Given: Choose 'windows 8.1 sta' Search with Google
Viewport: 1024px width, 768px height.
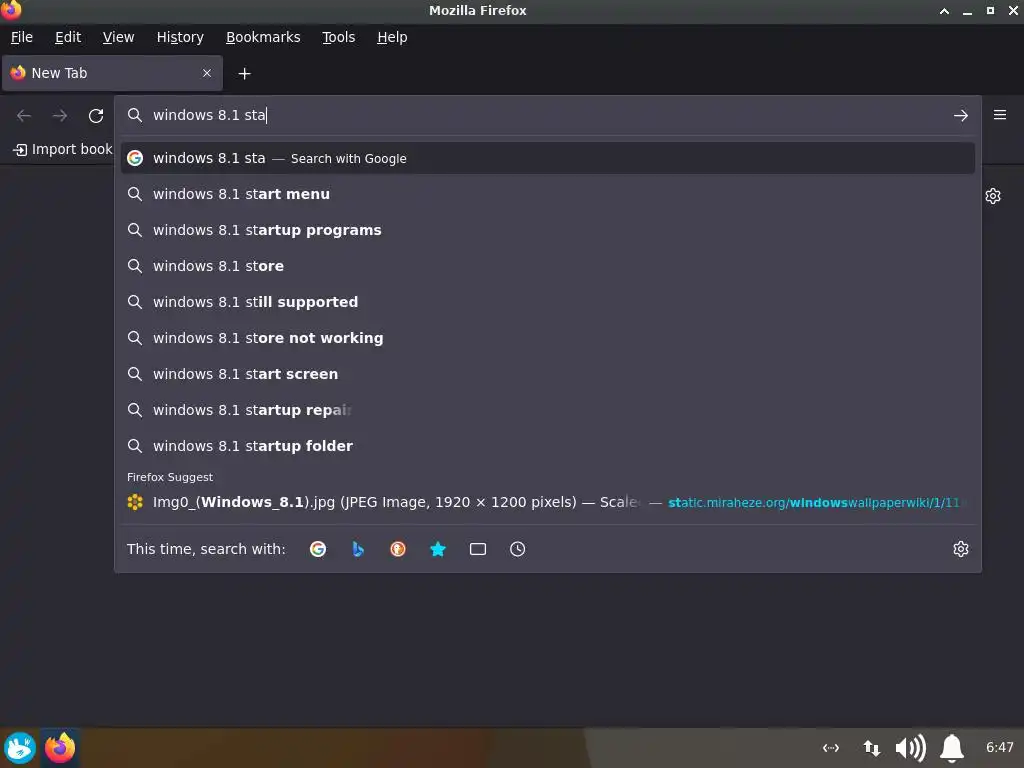Looking at the screenshot, I should (x=547, y=158).
